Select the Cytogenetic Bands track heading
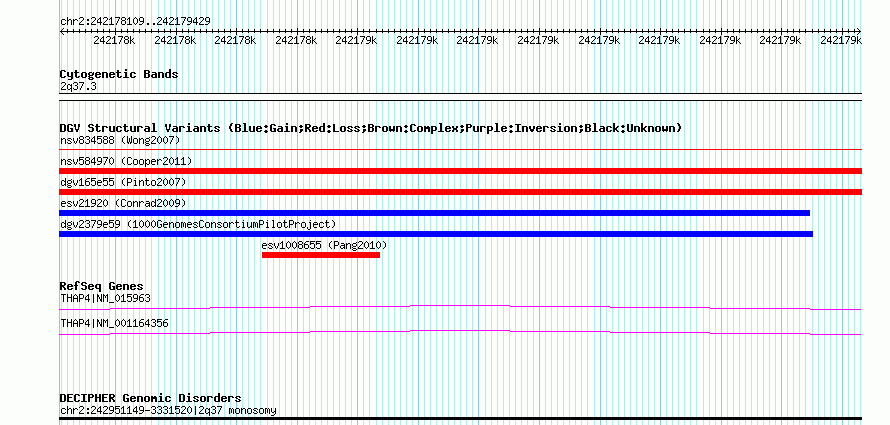Screen dimensions: 890x425 pyautogui.click(x=119, y=74)
